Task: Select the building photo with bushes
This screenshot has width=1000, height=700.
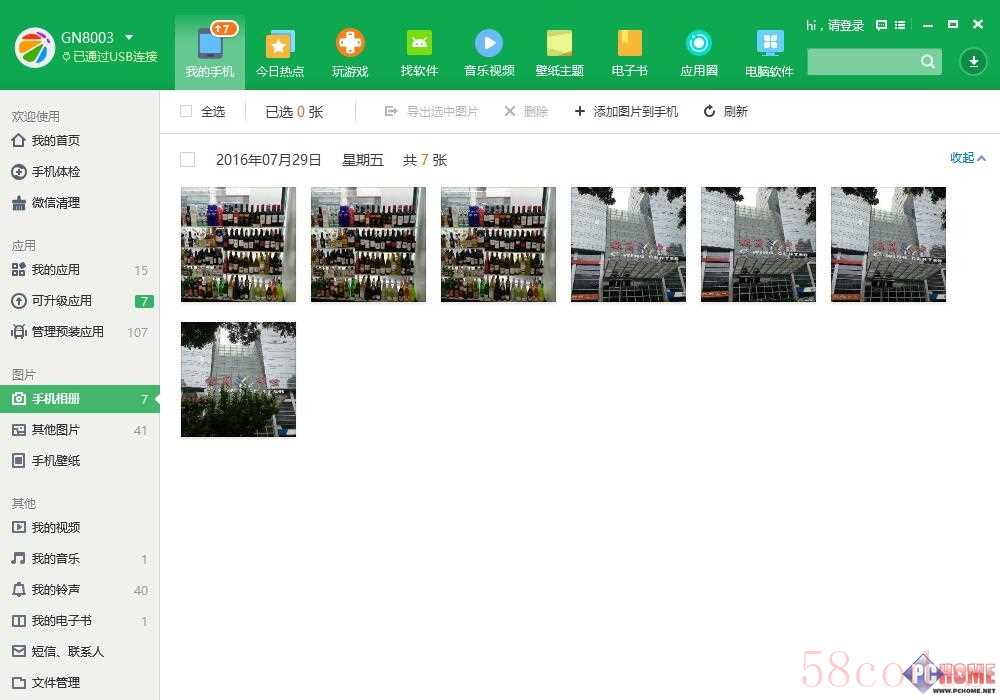Action: [x=239, y=379]
